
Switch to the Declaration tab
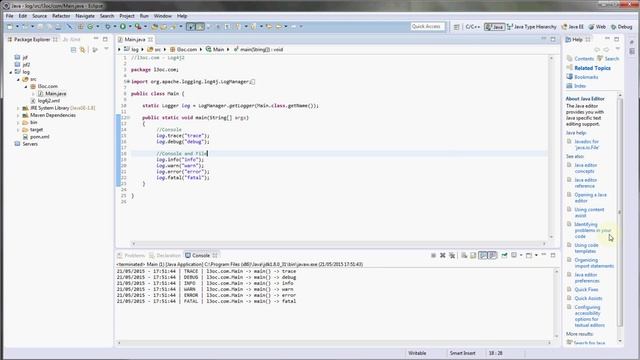coord(165,256)
